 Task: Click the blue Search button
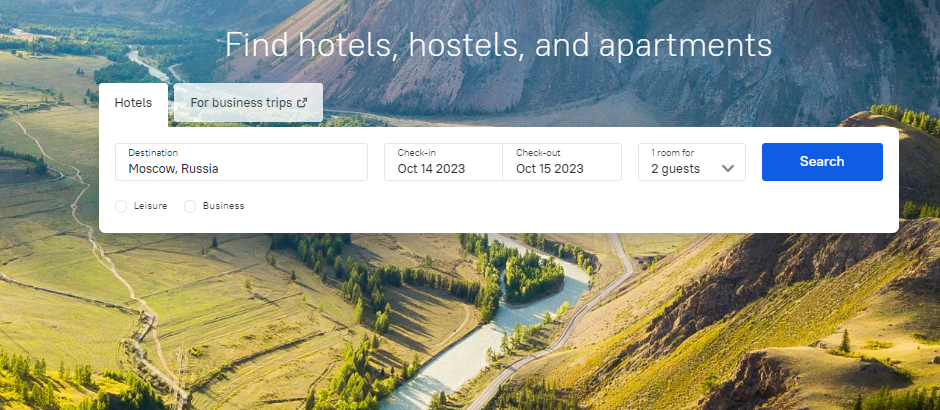pos(822,162)
